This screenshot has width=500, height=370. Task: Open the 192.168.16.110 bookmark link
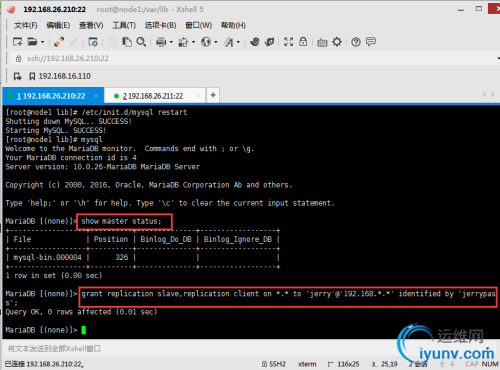[x=60, y=76]
